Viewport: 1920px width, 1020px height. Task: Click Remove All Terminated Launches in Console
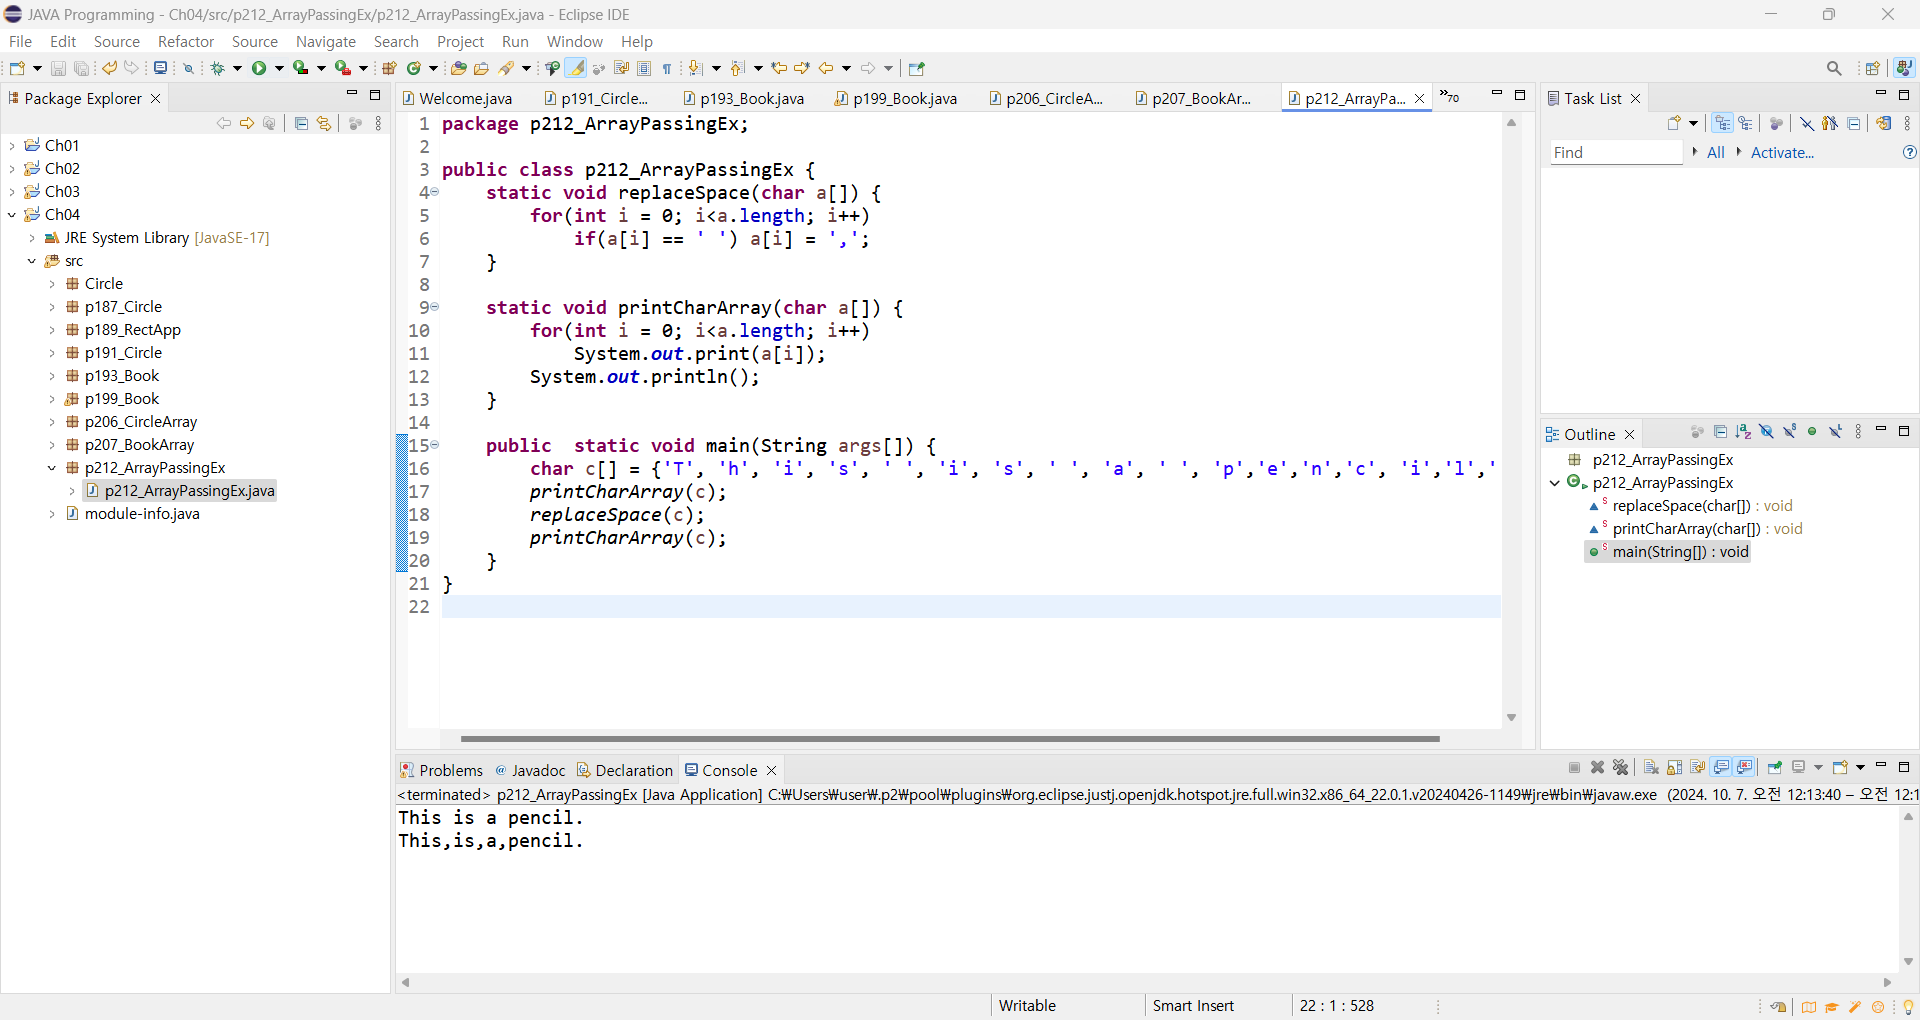pos(1621,767)
